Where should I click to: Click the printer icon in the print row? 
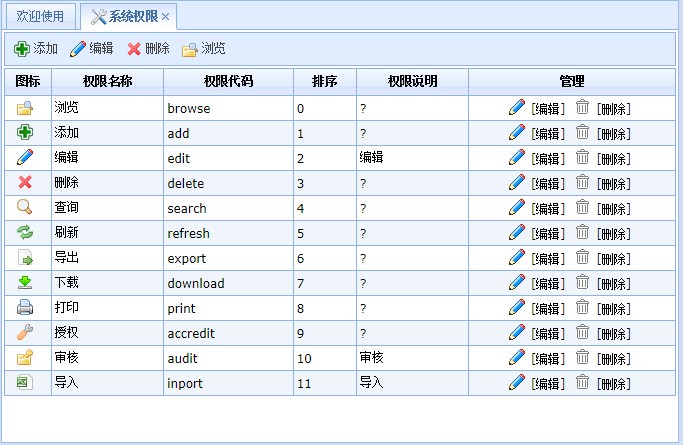click(25, 307)
